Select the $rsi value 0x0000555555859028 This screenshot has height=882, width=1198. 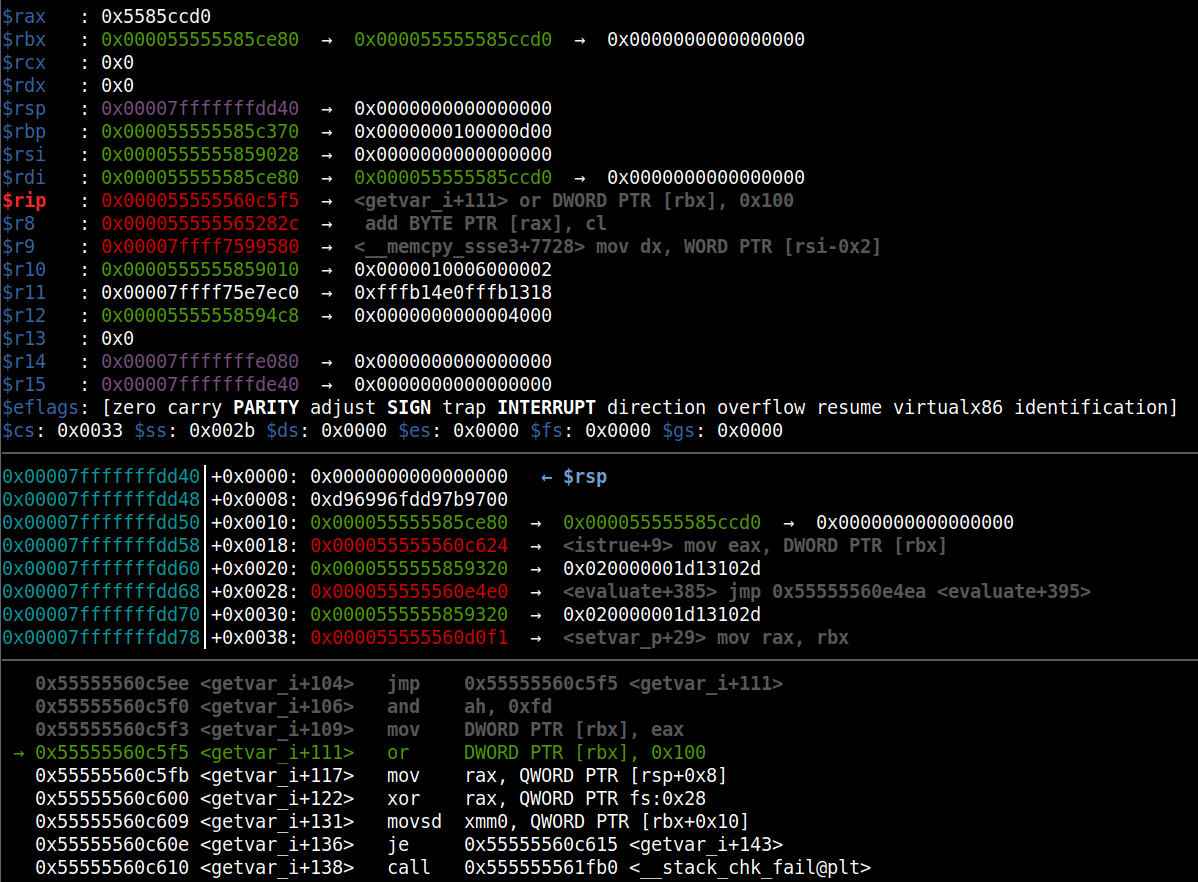(200, 154)
